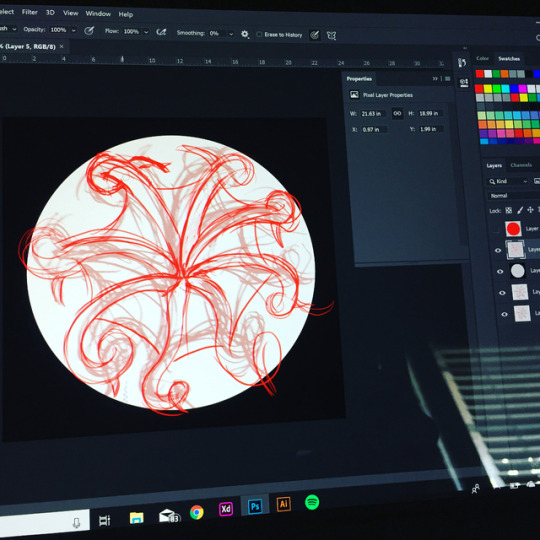Click Smoothing 0% value field
540x540 pixels.
217,33
